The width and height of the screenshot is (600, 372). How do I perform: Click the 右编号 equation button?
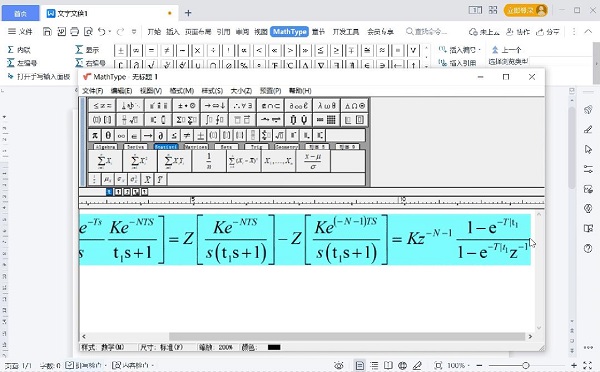90,63
